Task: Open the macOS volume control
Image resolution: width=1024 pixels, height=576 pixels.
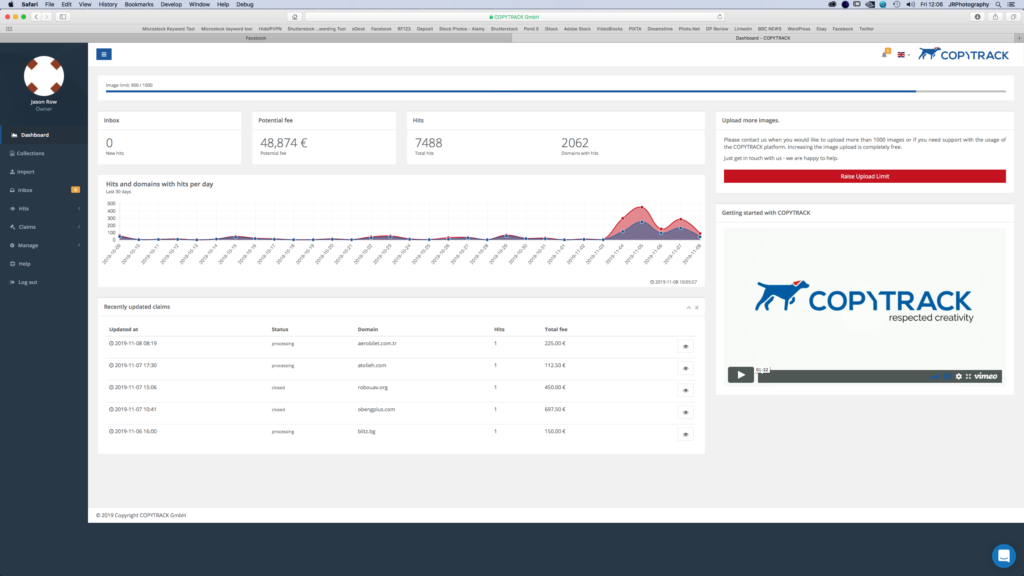Action: click(910, 5)
